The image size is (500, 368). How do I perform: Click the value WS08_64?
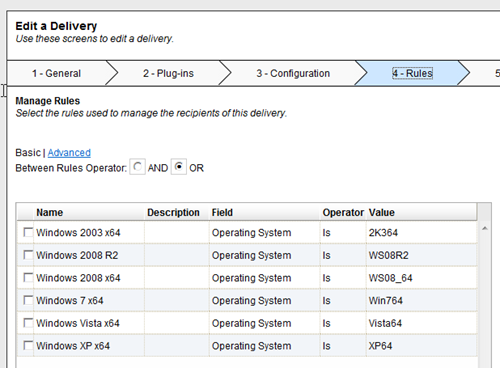pyautogui.click(x=390, y=278)
